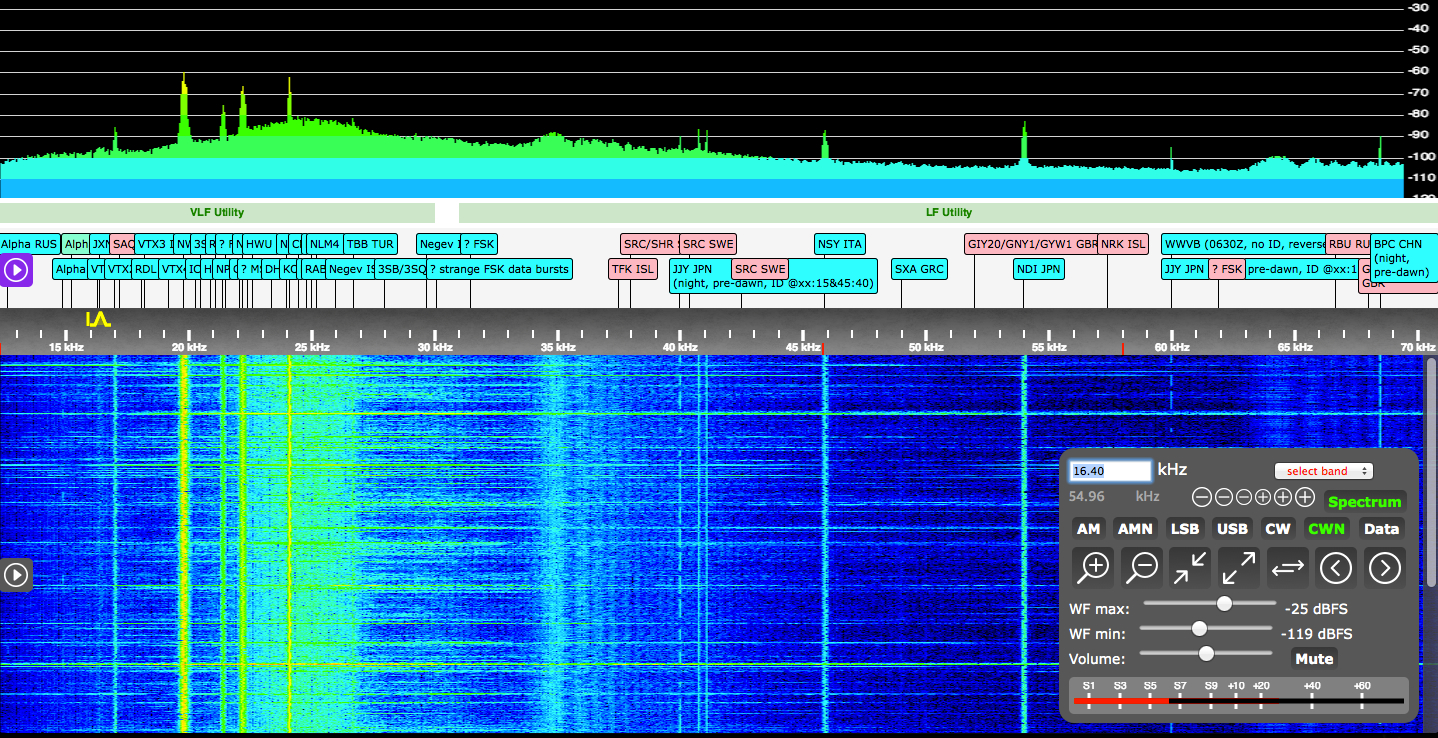Select USB mode

tap(1232, 529)
